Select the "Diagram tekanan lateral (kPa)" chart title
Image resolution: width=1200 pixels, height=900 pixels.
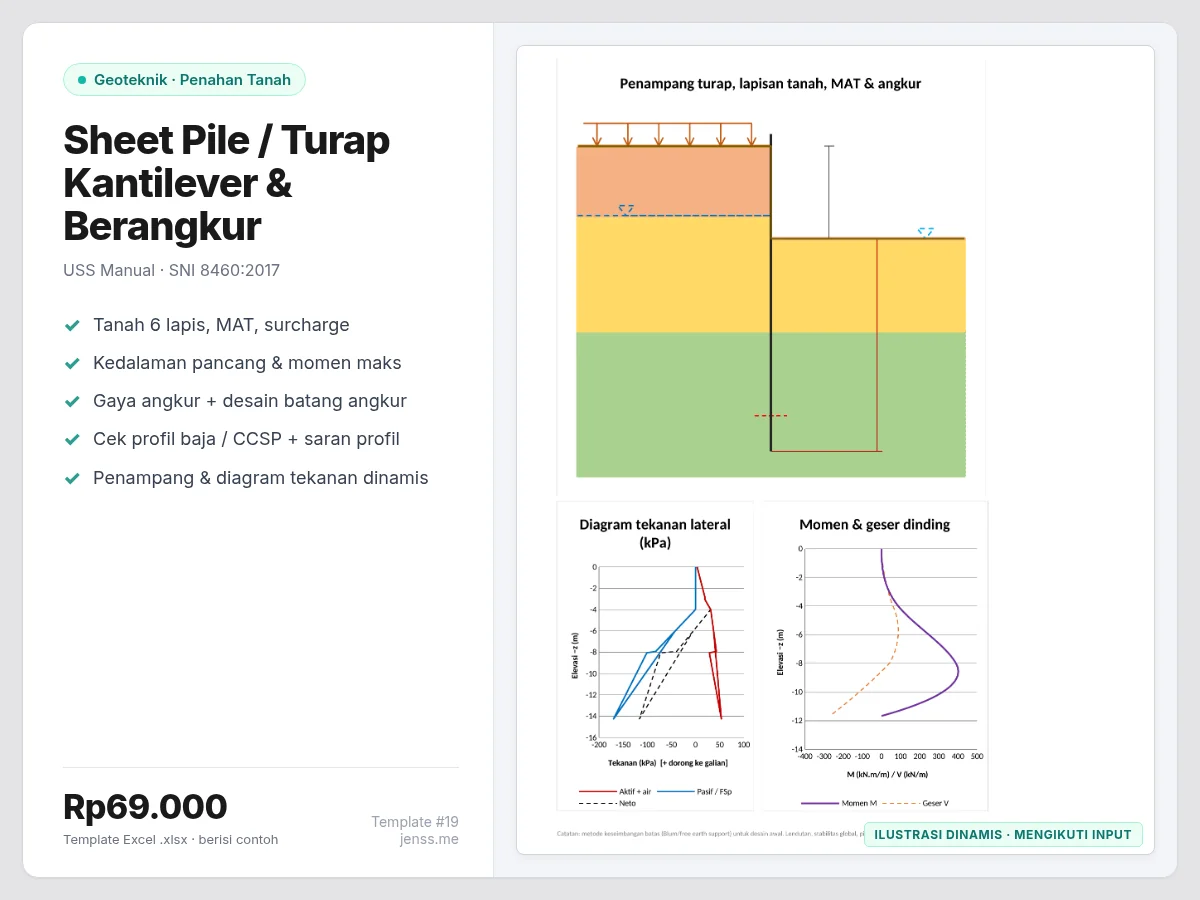655,533
